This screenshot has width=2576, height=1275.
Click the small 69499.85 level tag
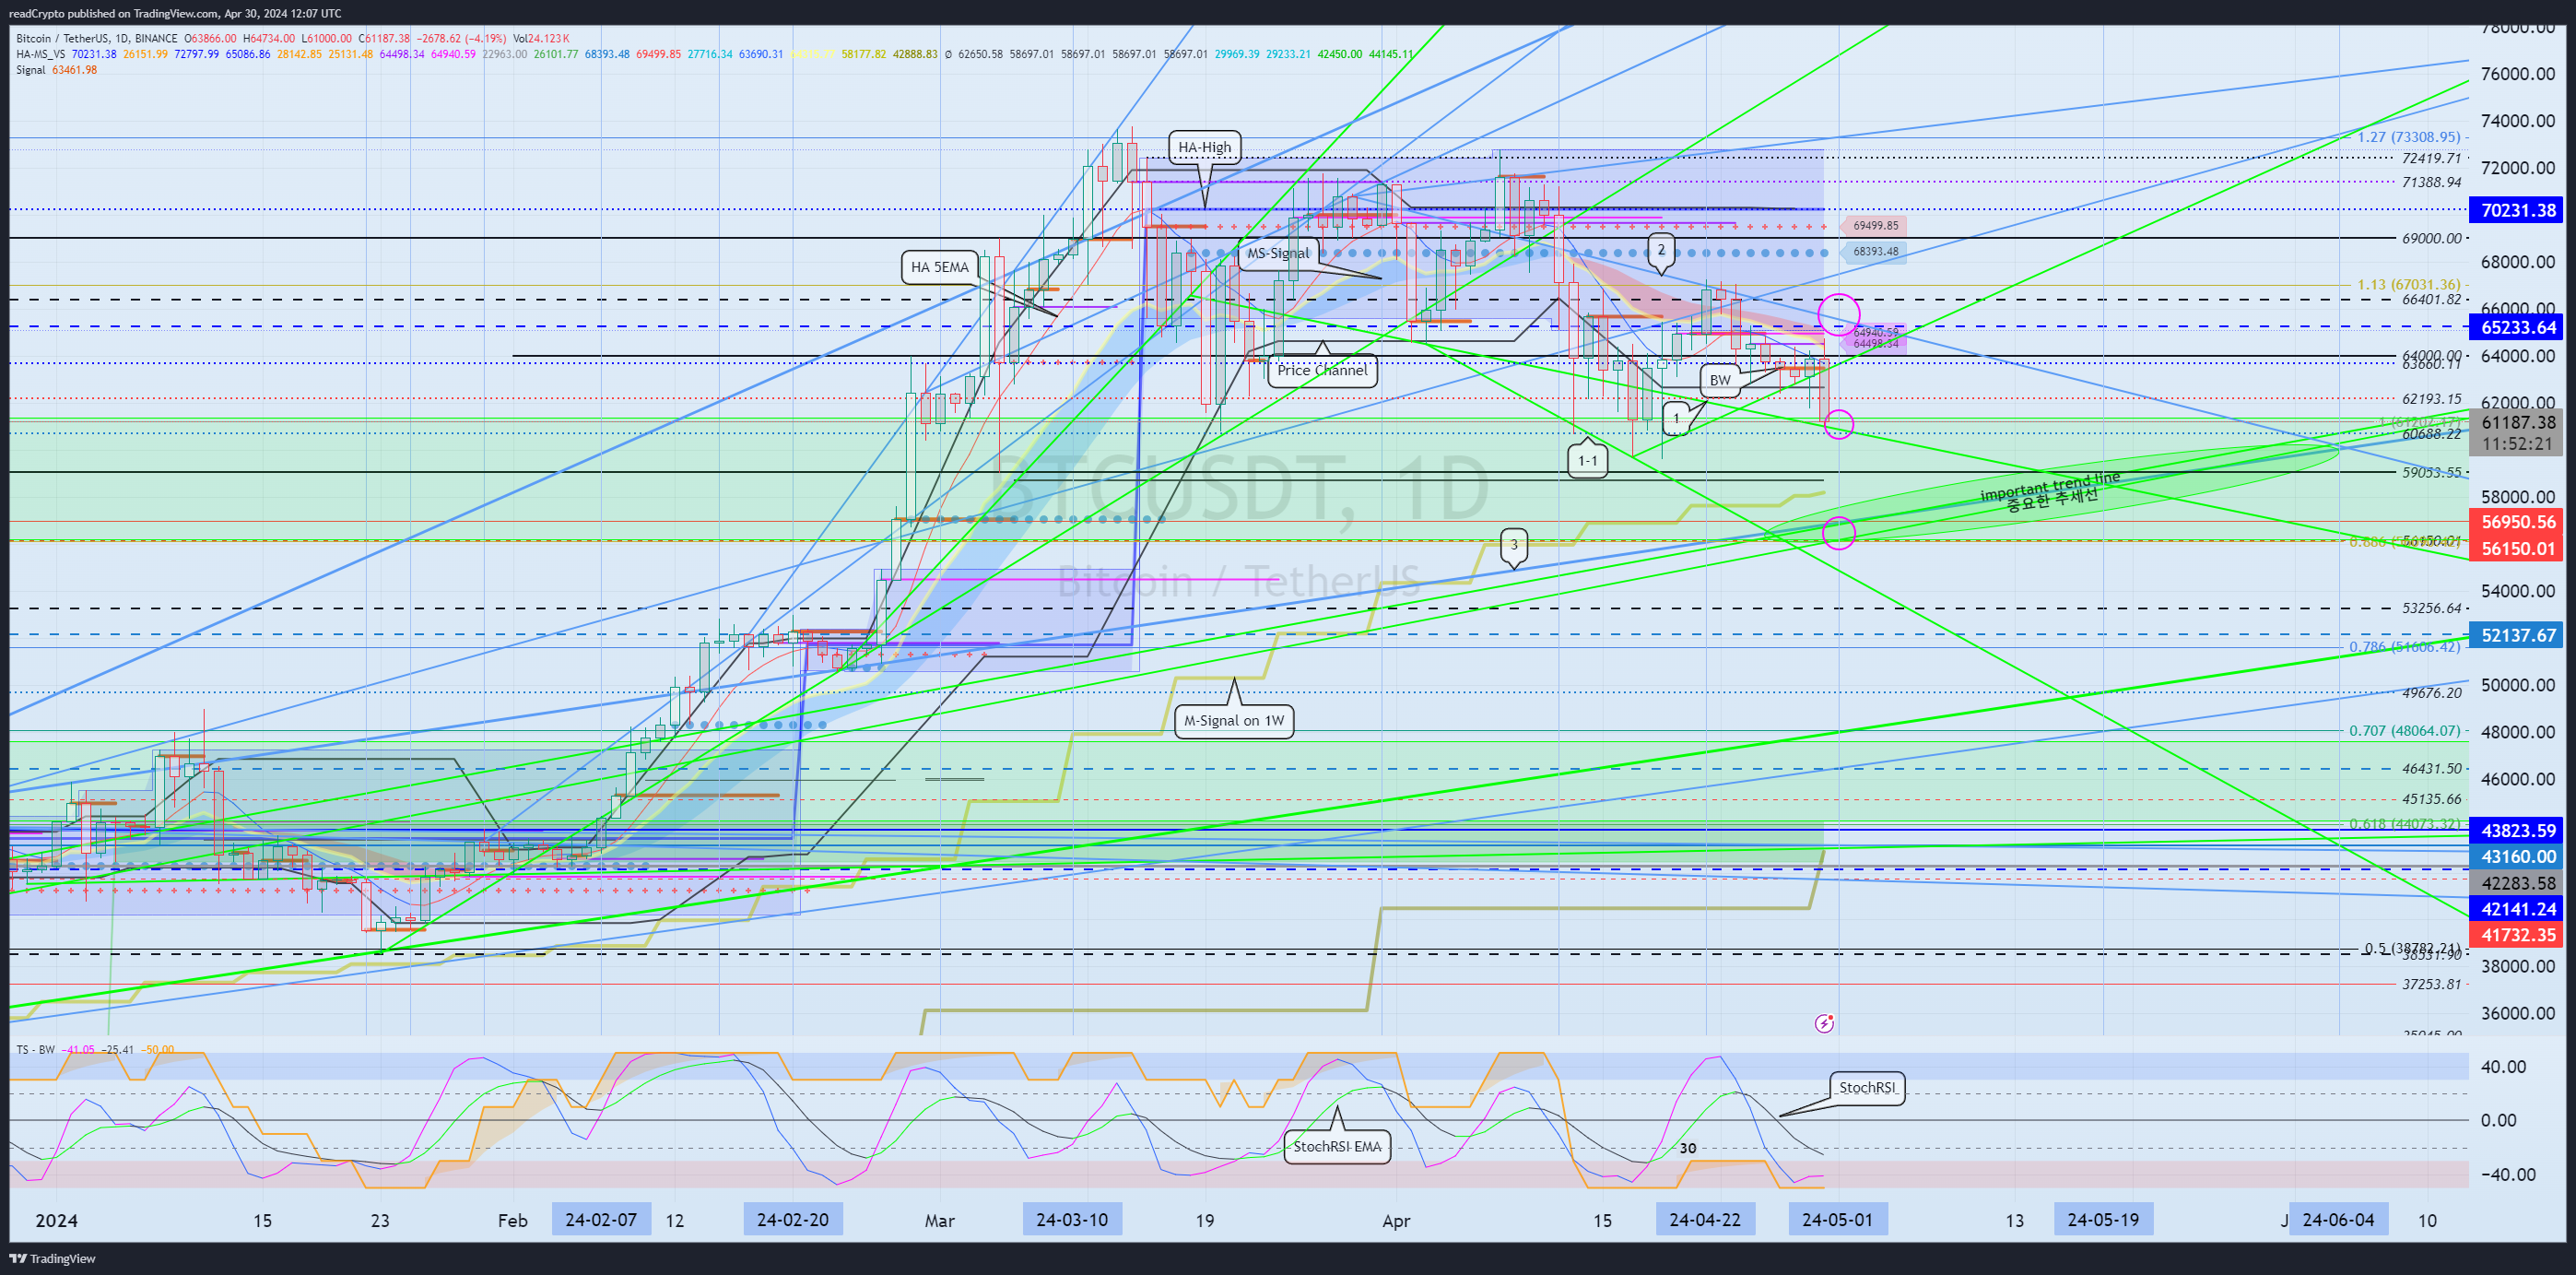click(1875, 226)
